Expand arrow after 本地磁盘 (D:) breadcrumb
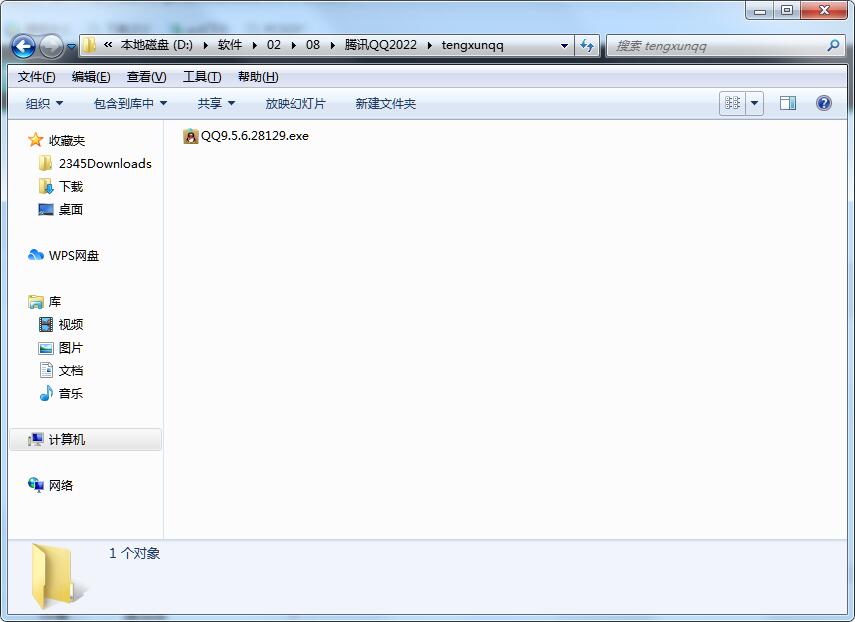This screenshot has width=855, height=622. click(206, 45)
